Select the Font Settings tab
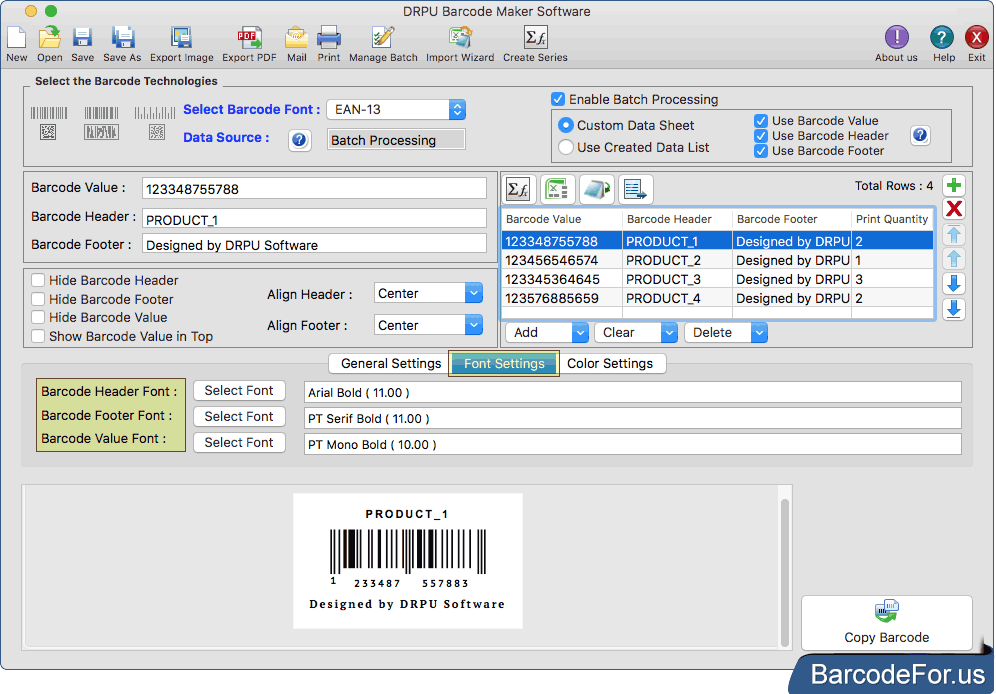Image resolution: width=996 pixels, height=694 pixels. pyautogui.click(x=504, y=364)
